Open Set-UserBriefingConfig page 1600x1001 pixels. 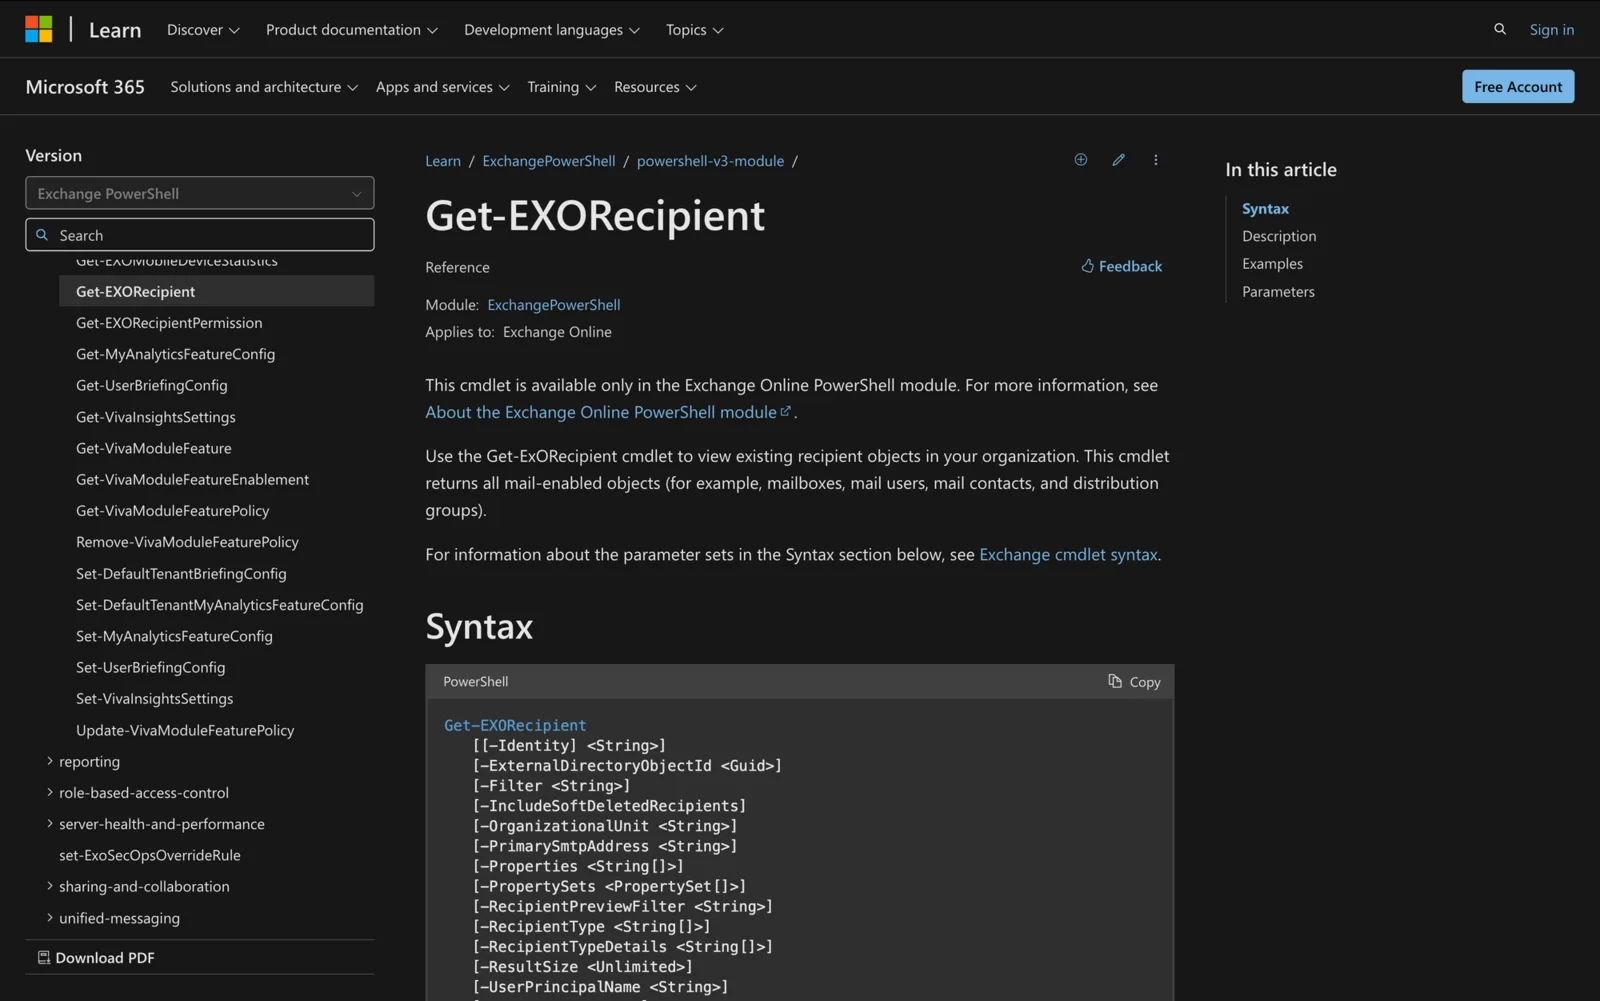(x=151, y=667)
